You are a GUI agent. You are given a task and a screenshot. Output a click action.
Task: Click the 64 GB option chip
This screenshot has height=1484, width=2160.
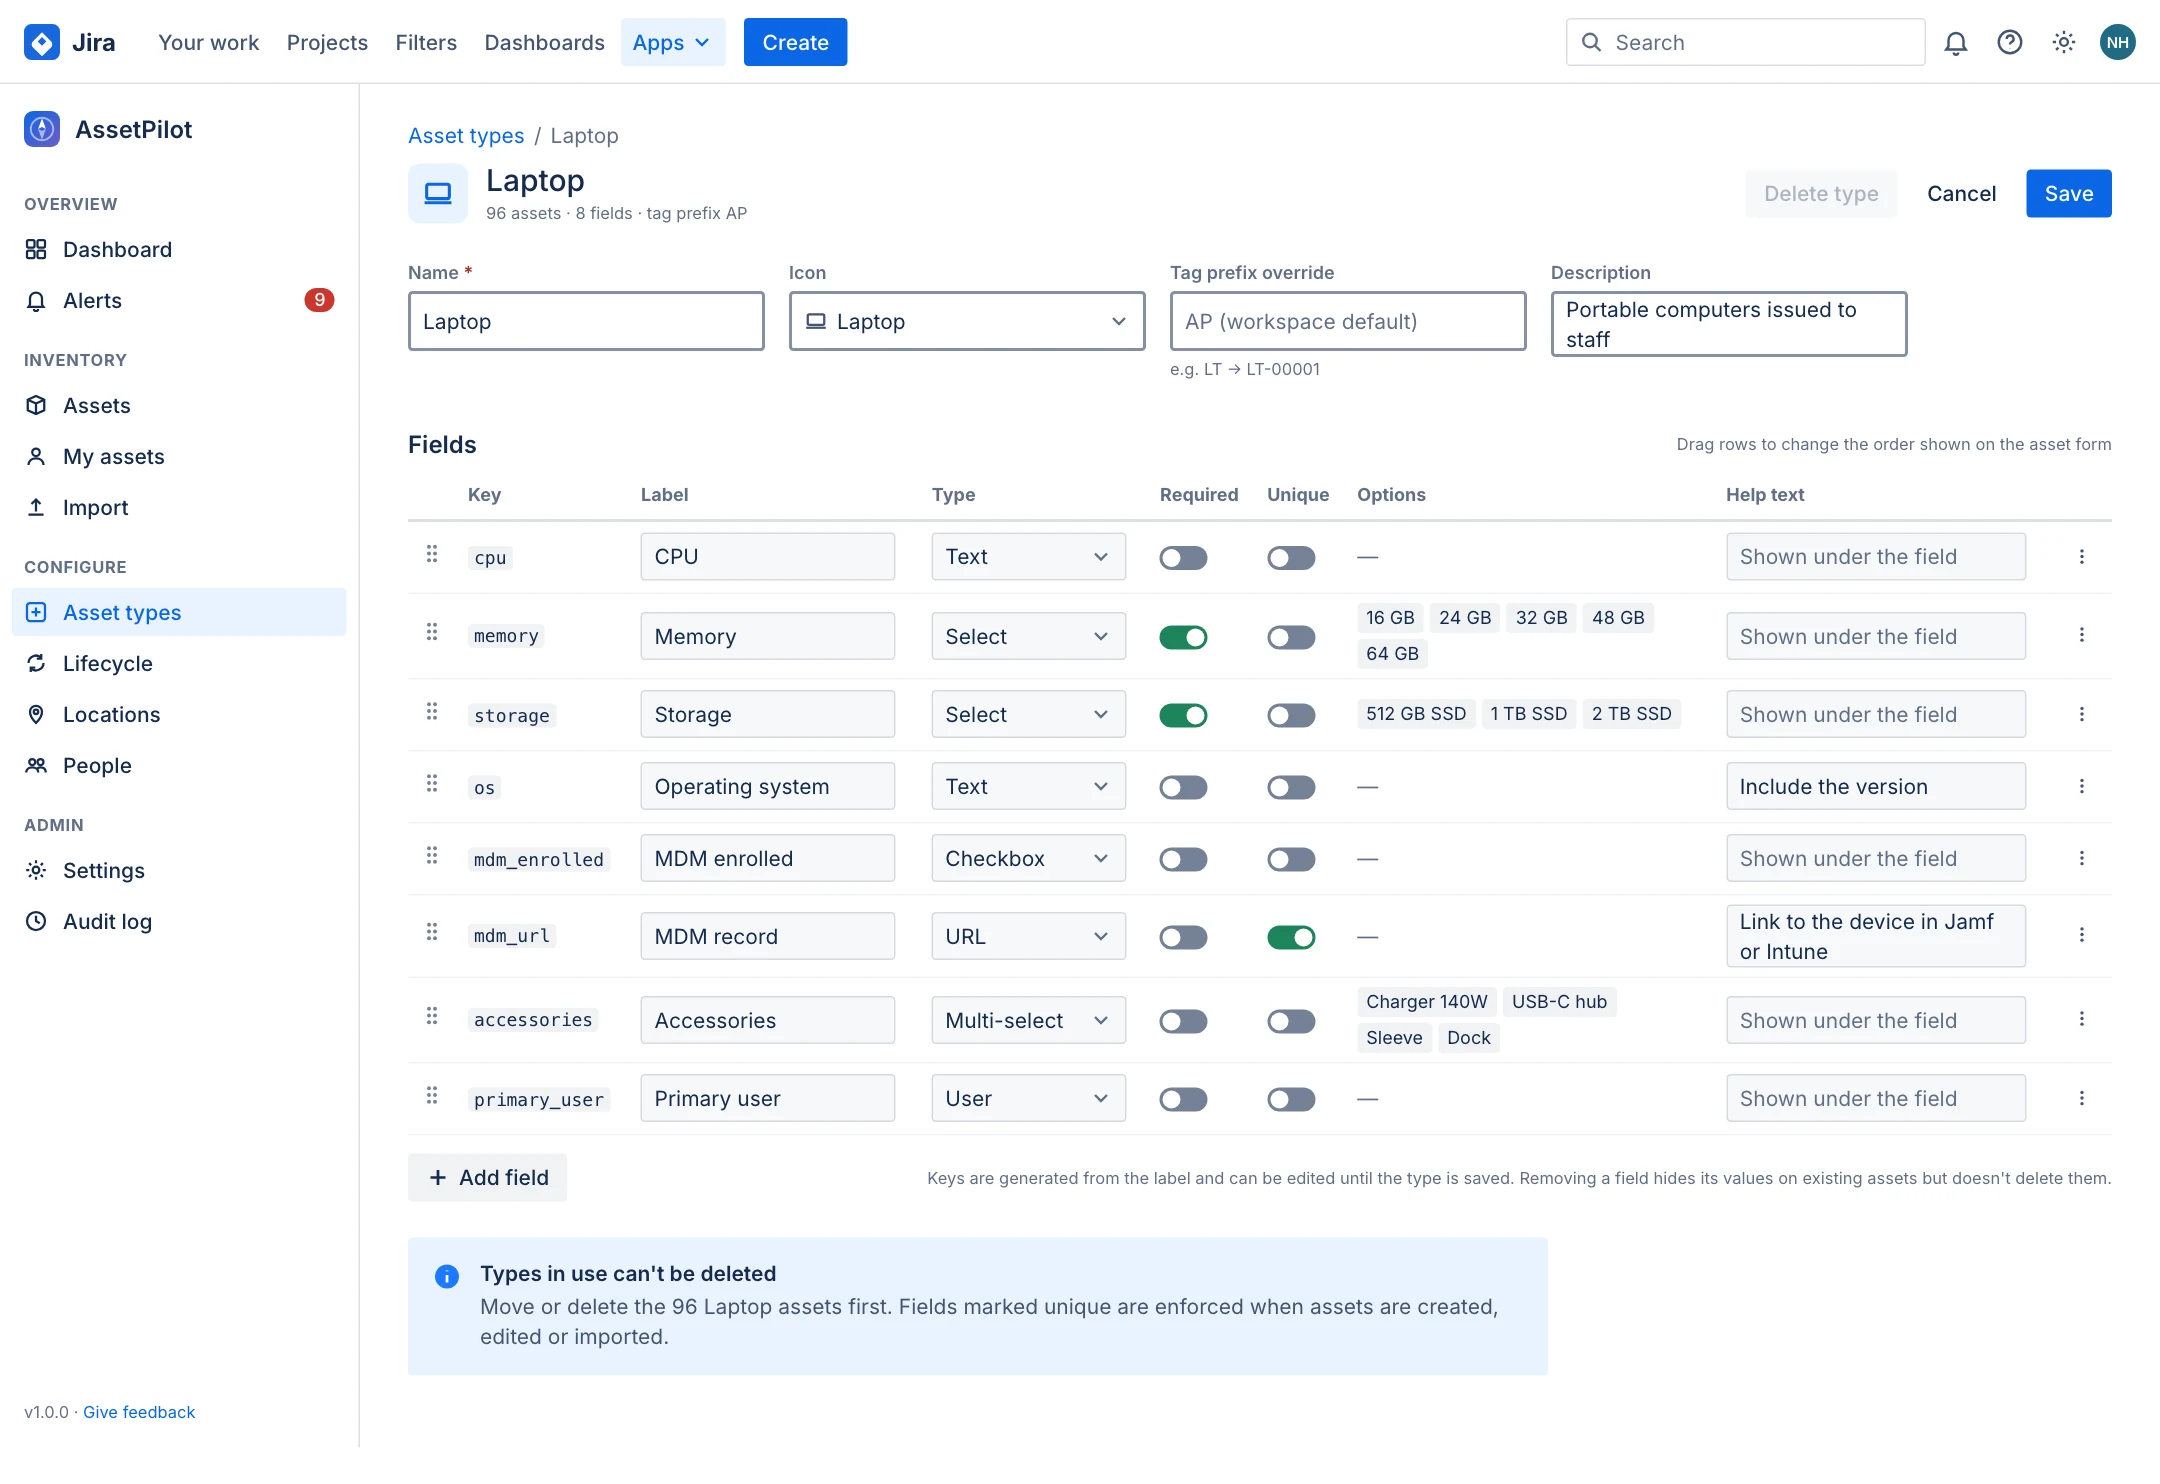click(1392, 654)
